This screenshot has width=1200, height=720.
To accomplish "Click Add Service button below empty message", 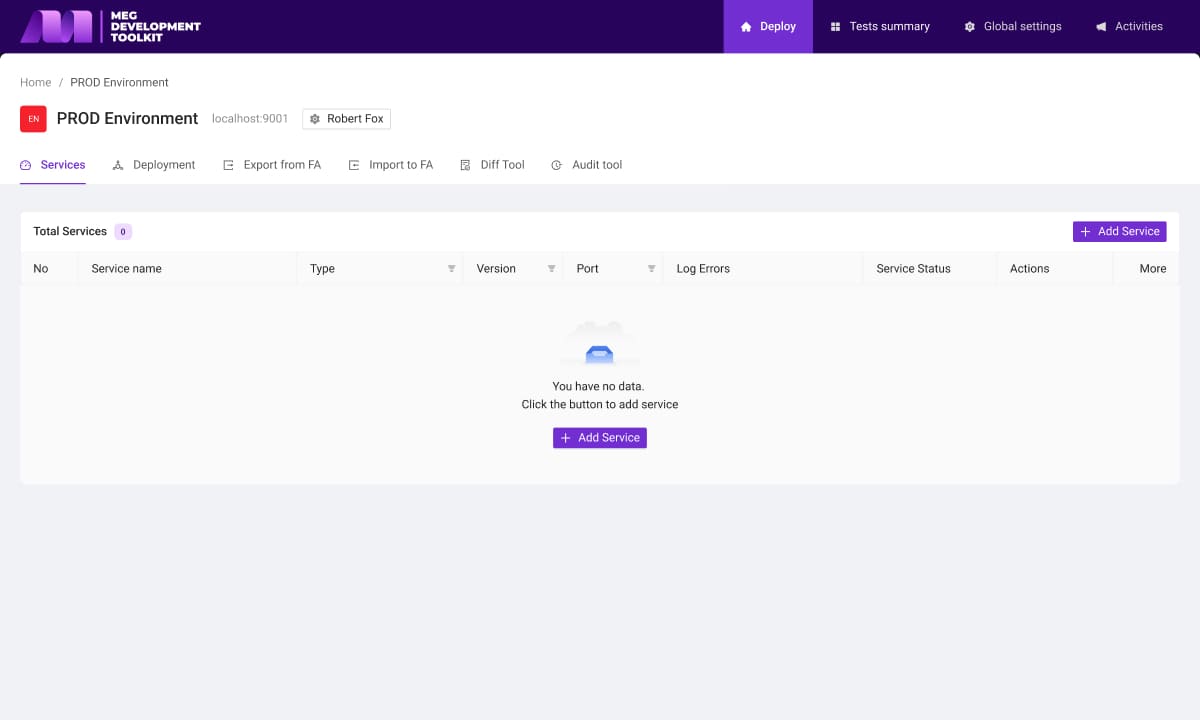I will (600, 438).
